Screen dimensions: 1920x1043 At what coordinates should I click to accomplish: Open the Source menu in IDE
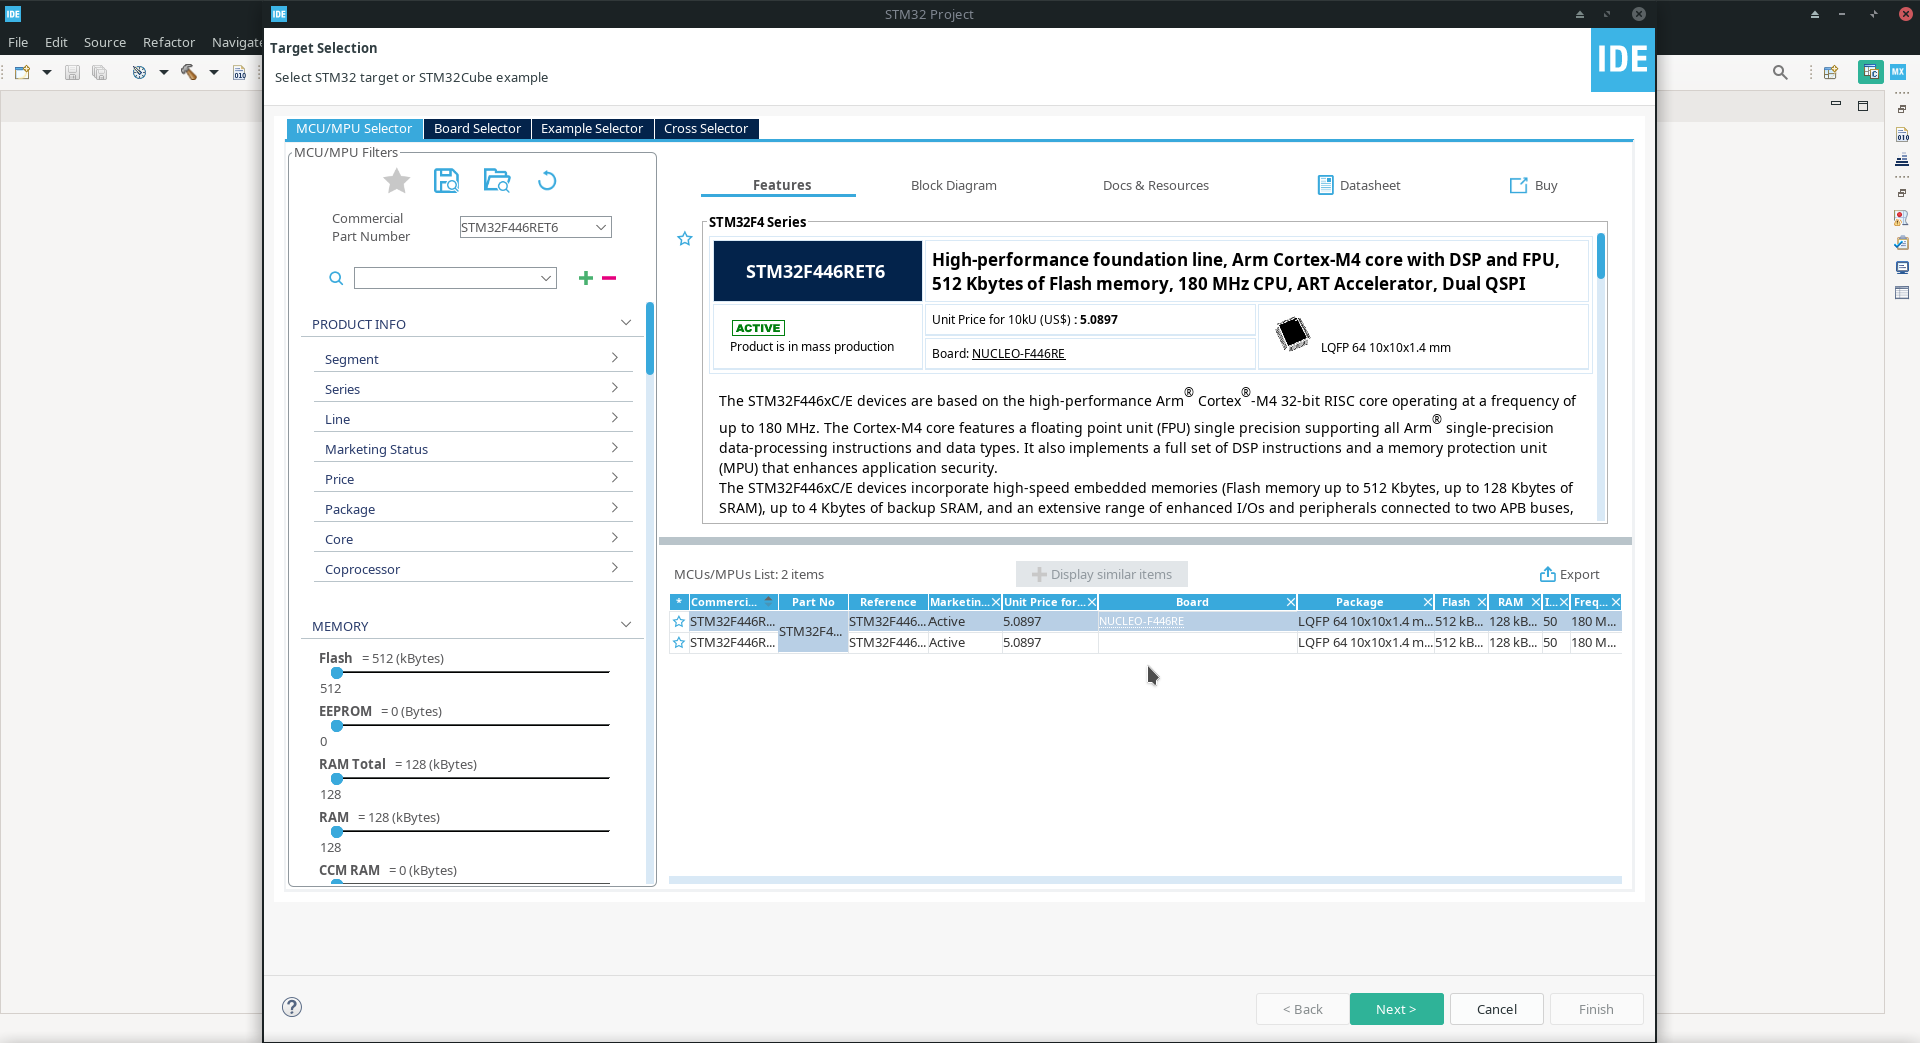click(105, 42)
